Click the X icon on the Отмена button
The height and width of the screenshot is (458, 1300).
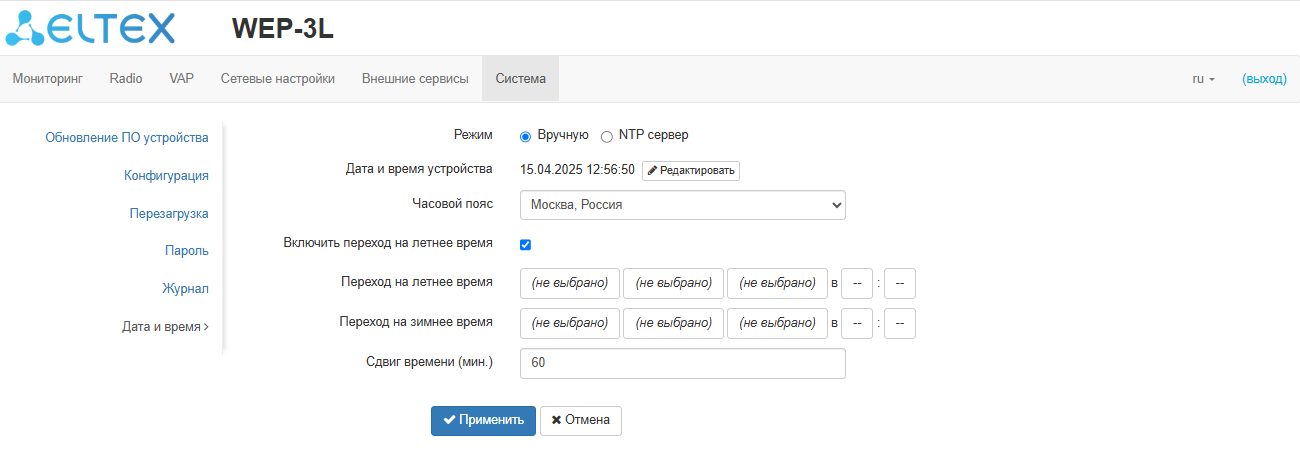click(x=556, y=420)
